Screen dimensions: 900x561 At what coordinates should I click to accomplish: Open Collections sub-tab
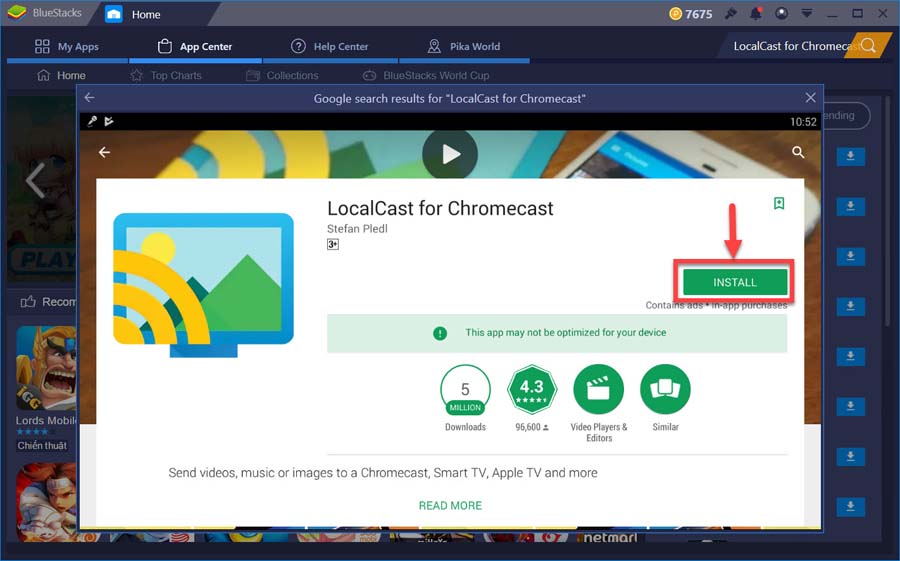(282, 75)
